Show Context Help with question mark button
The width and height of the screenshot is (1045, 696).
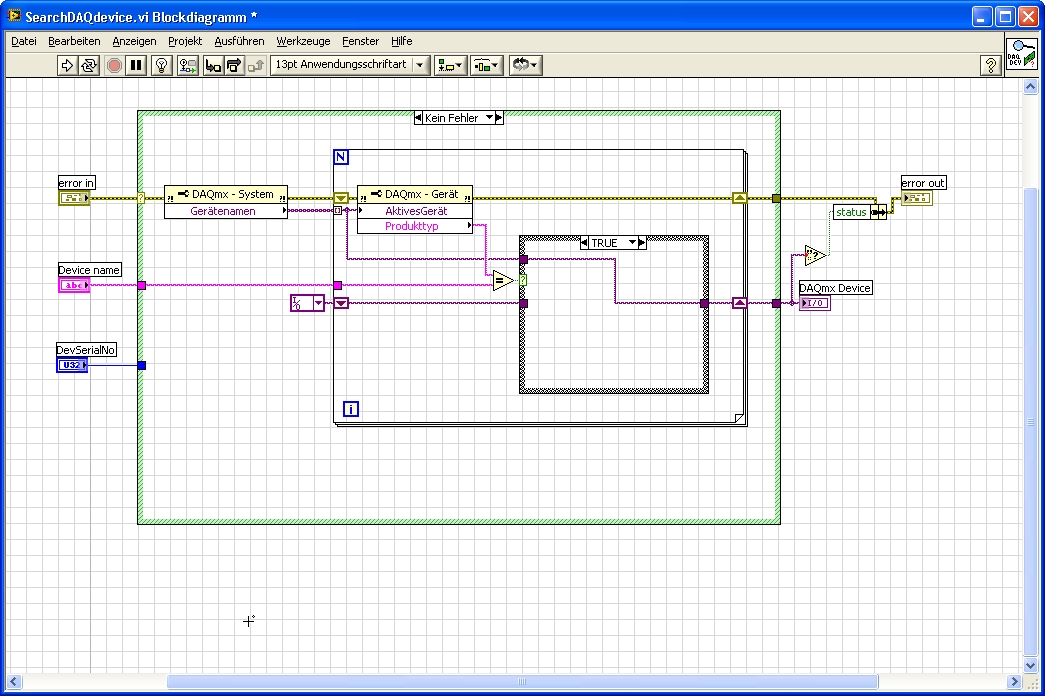[x=990, y=65]
